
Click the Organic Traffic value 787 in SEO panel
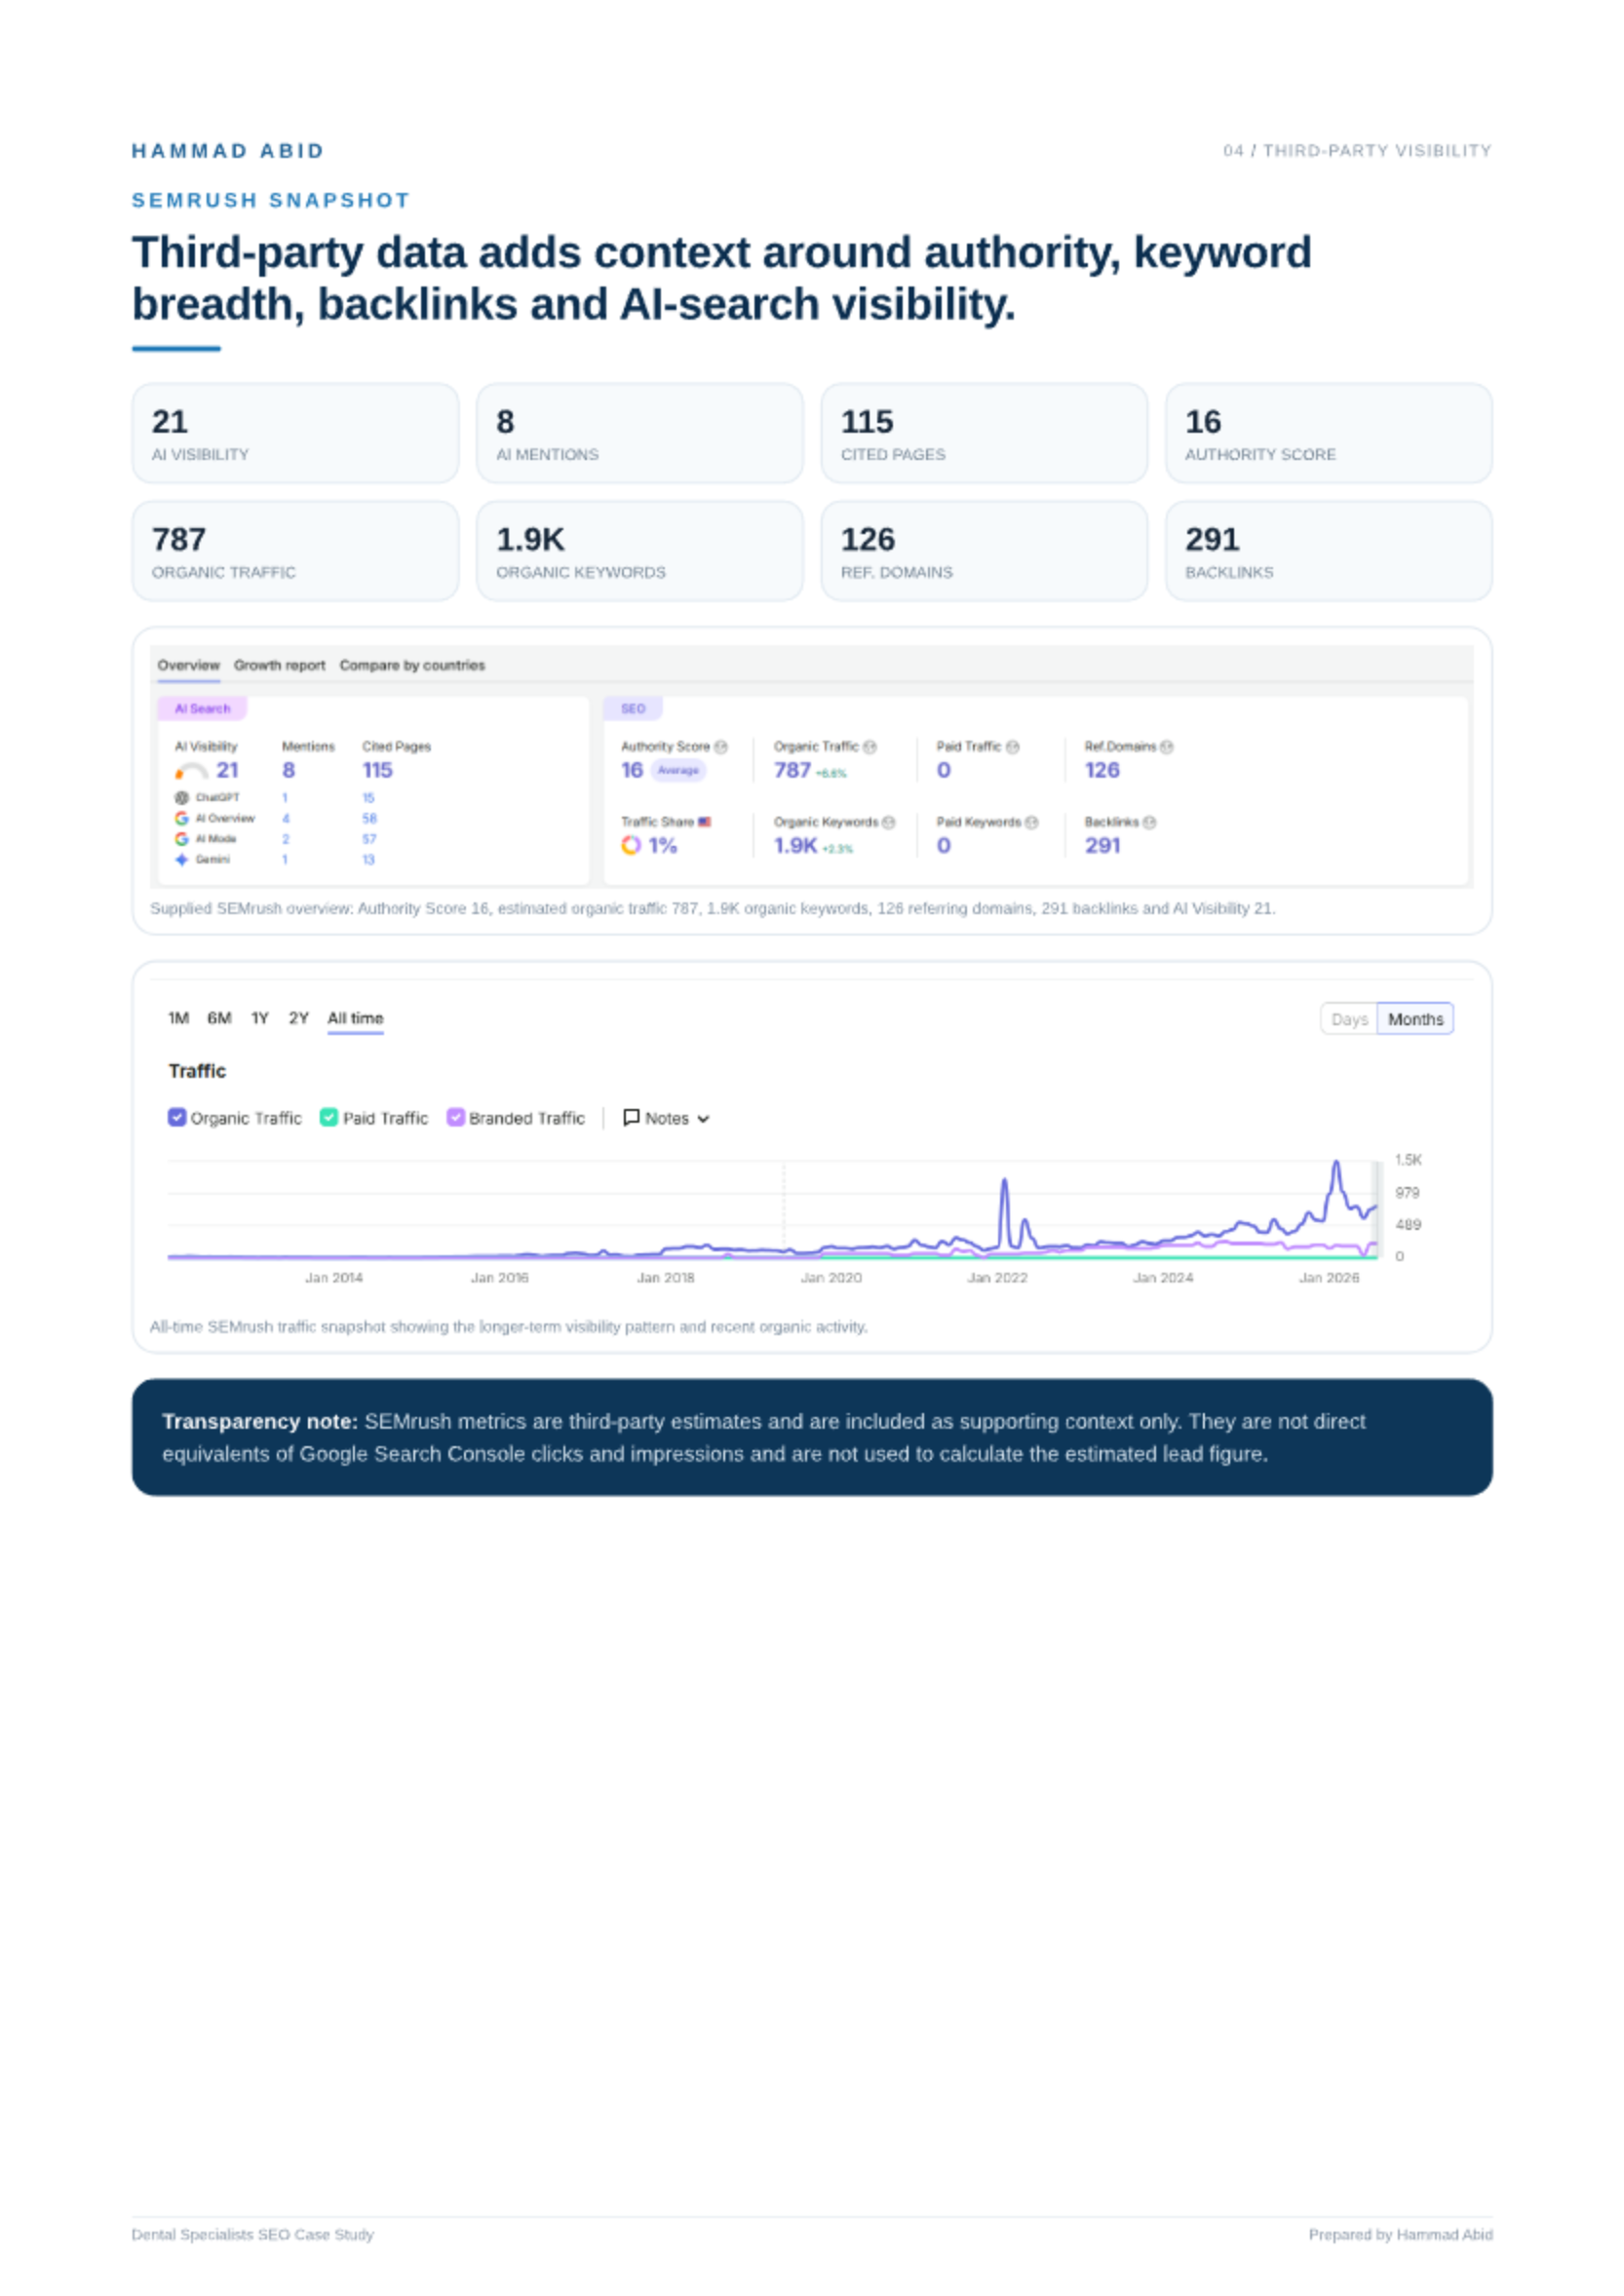coord(792,770)
